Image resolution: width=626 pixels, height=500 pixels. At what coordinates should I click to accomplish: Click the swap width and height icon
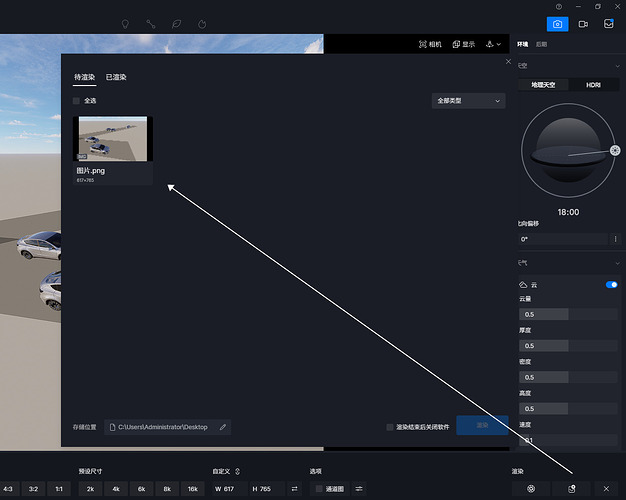click(x=294, y=488)
